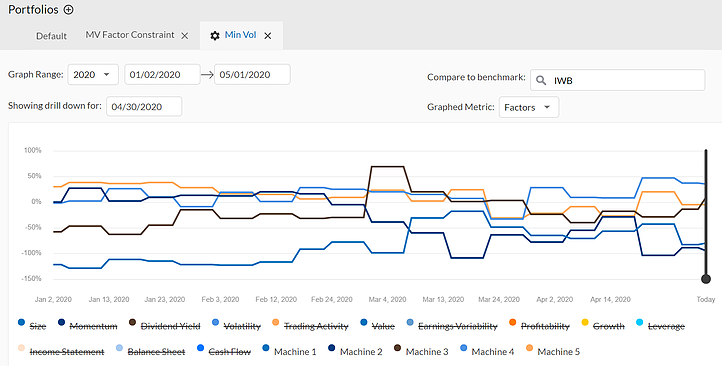Close the Min Vol tab

(268, 35)
